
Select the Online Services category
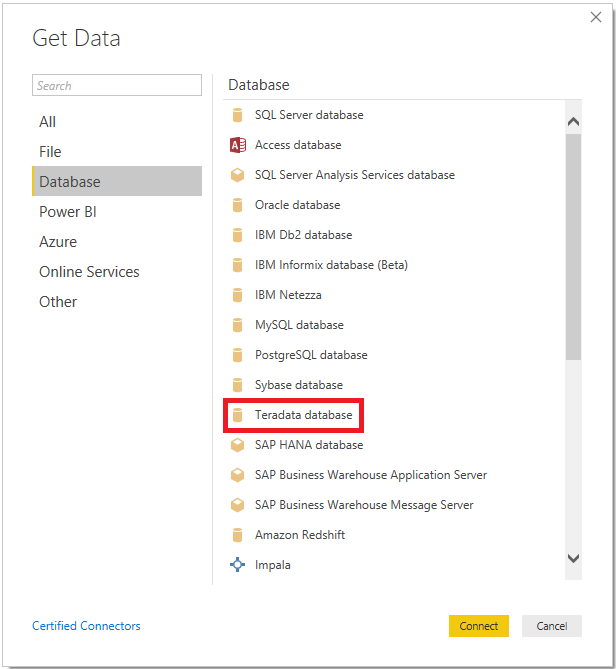point(117,272)
